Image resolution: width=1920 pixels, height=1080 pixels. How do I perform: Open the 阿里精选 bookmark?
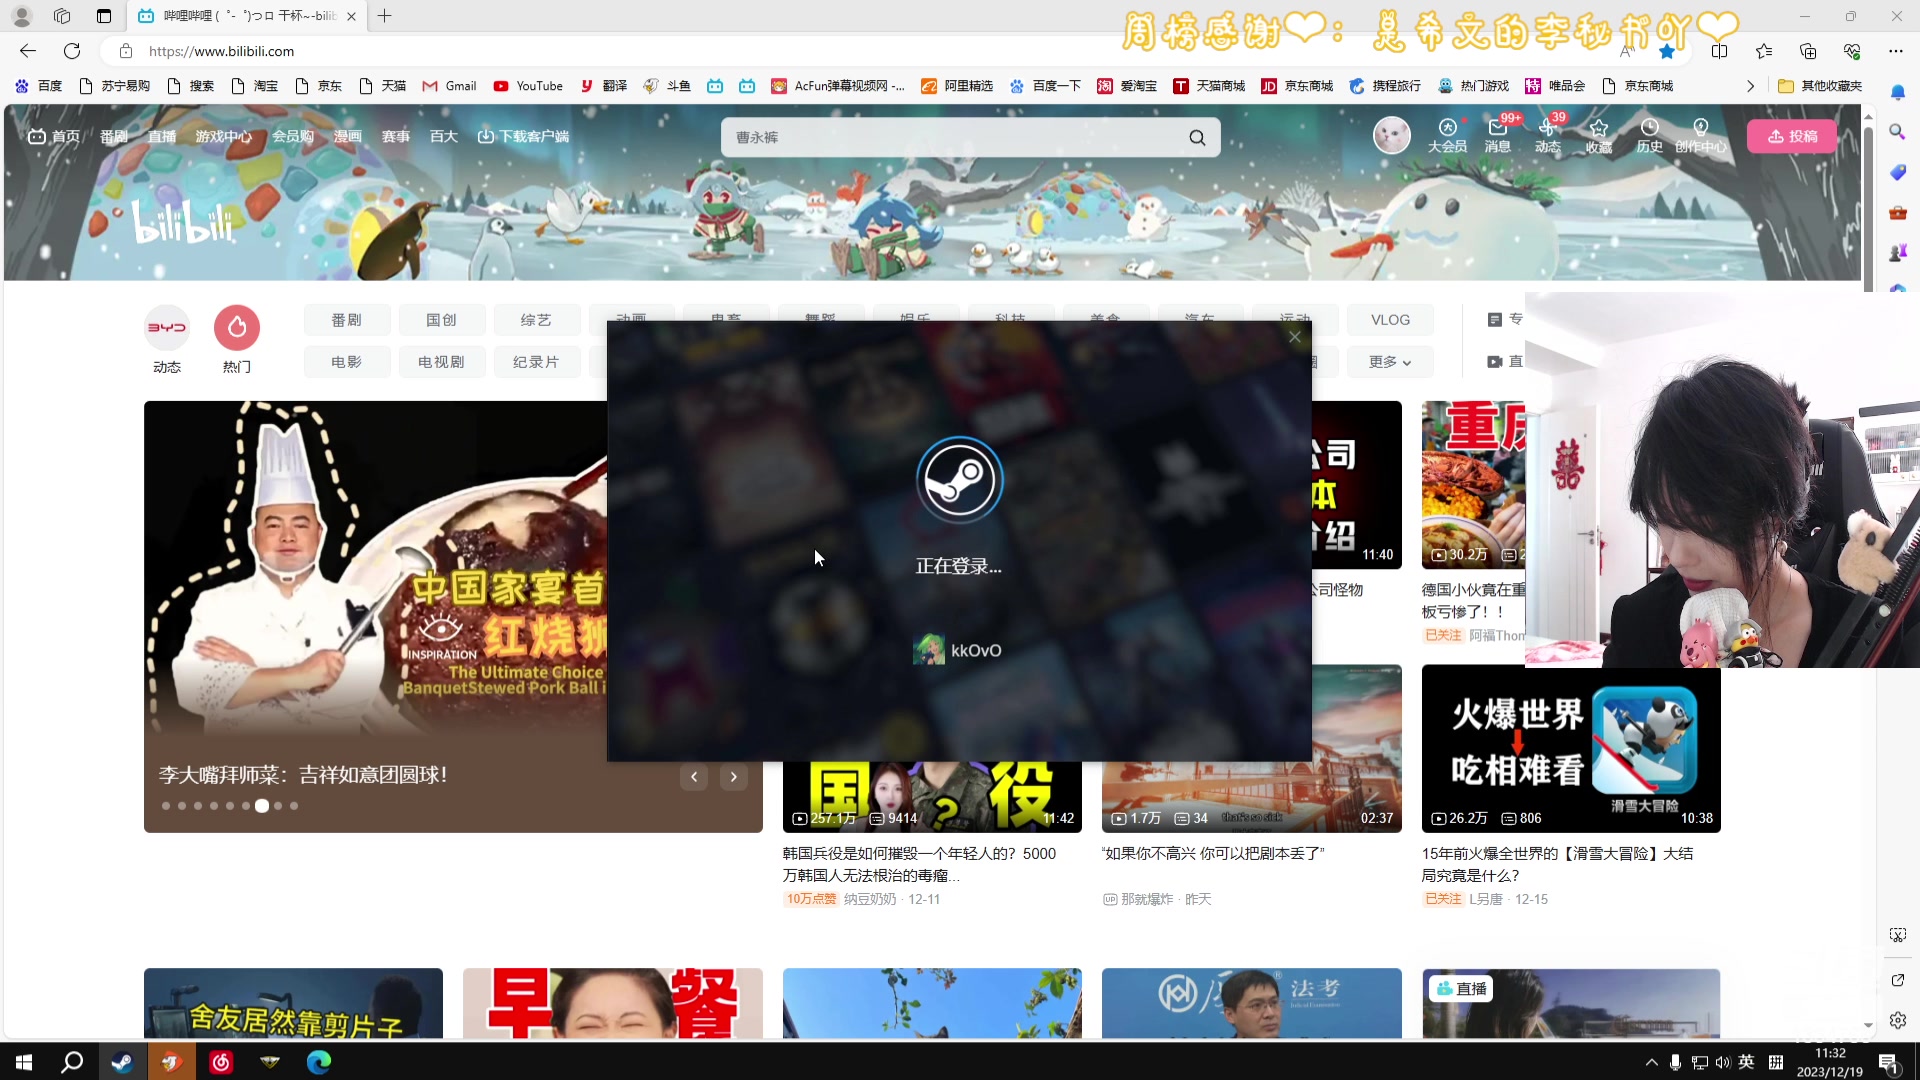coord(957,86)
